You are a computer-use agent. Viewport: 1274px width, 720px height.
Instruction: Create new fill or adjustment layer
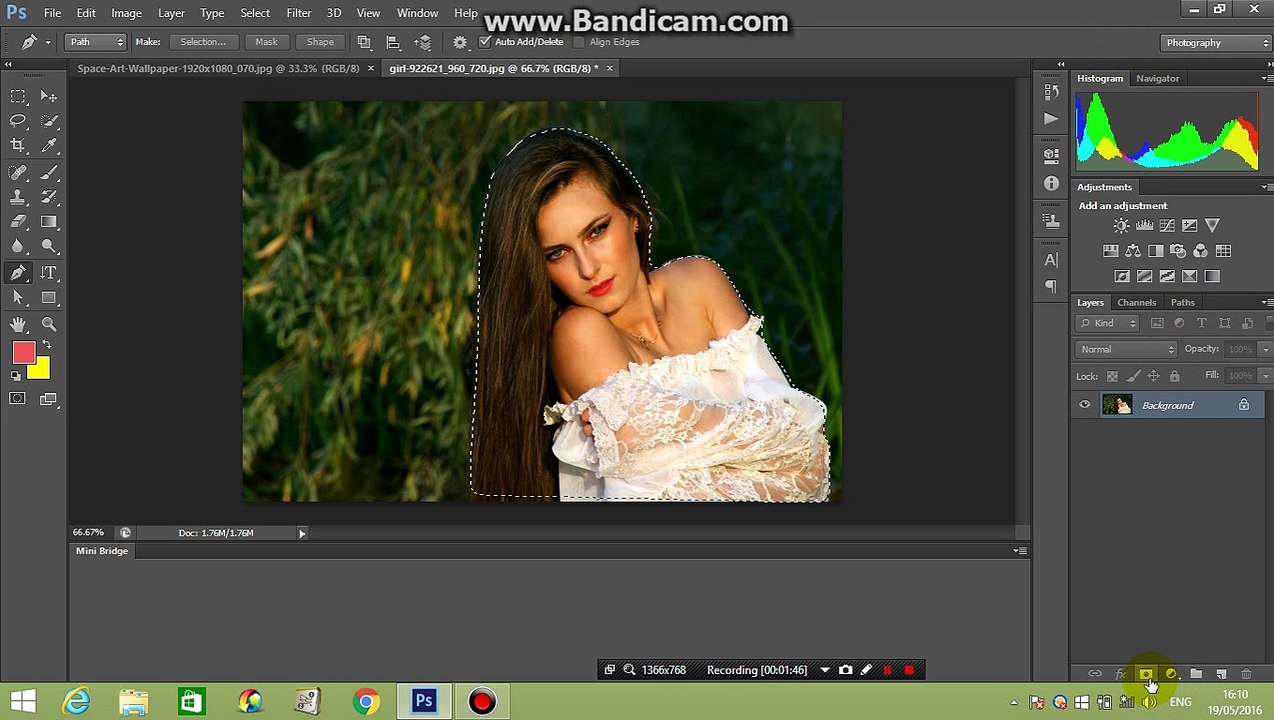[x=1171, y=674]
